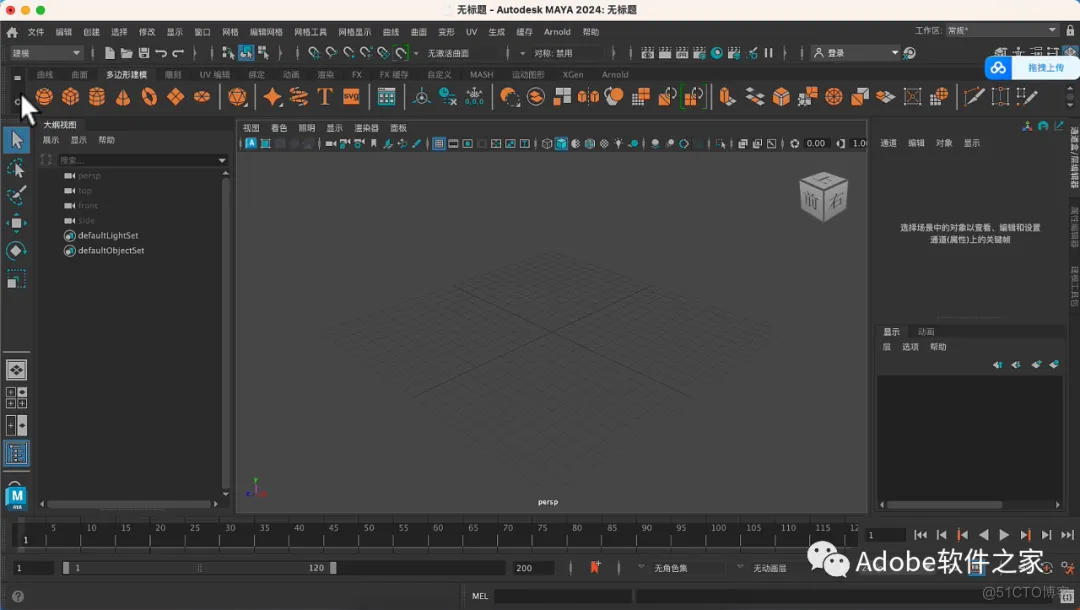Image resolution: width=1080 pixels, height=610 pixels.
Task: Click the Open Scene folder icon
Action: point(127,53)
